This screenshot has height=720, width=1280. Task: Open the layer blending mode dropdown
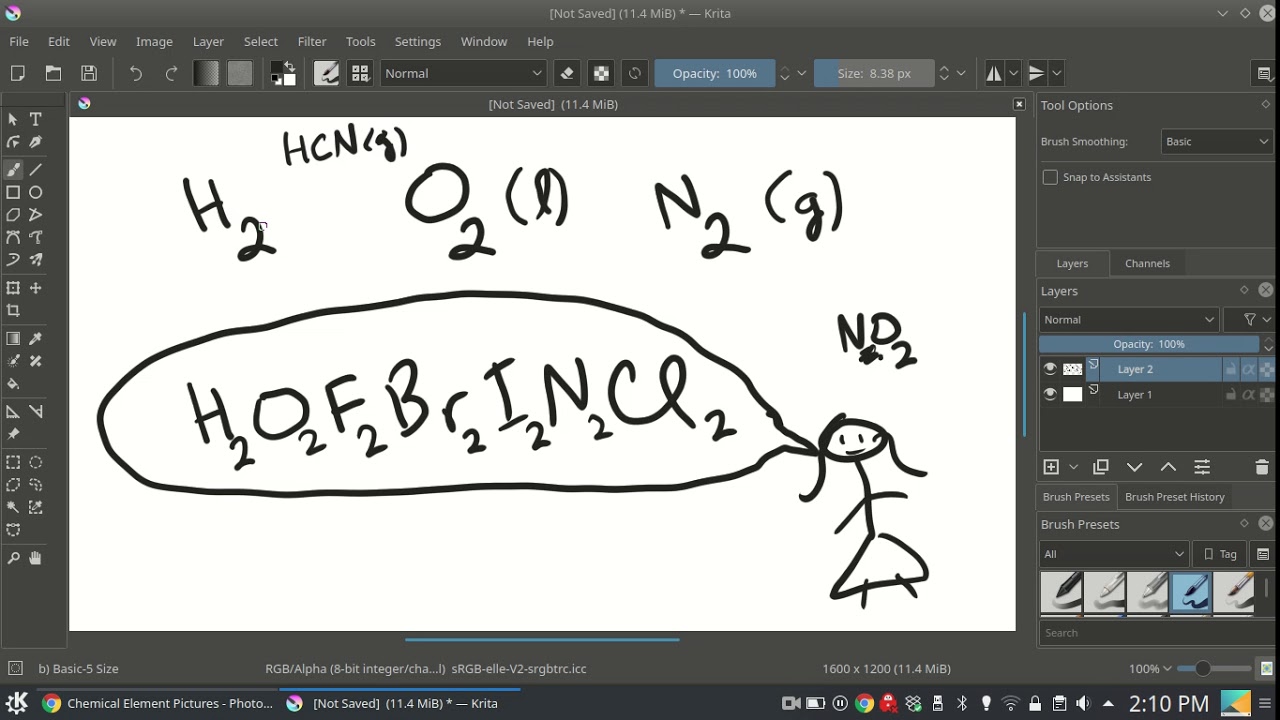point(1129,320)
